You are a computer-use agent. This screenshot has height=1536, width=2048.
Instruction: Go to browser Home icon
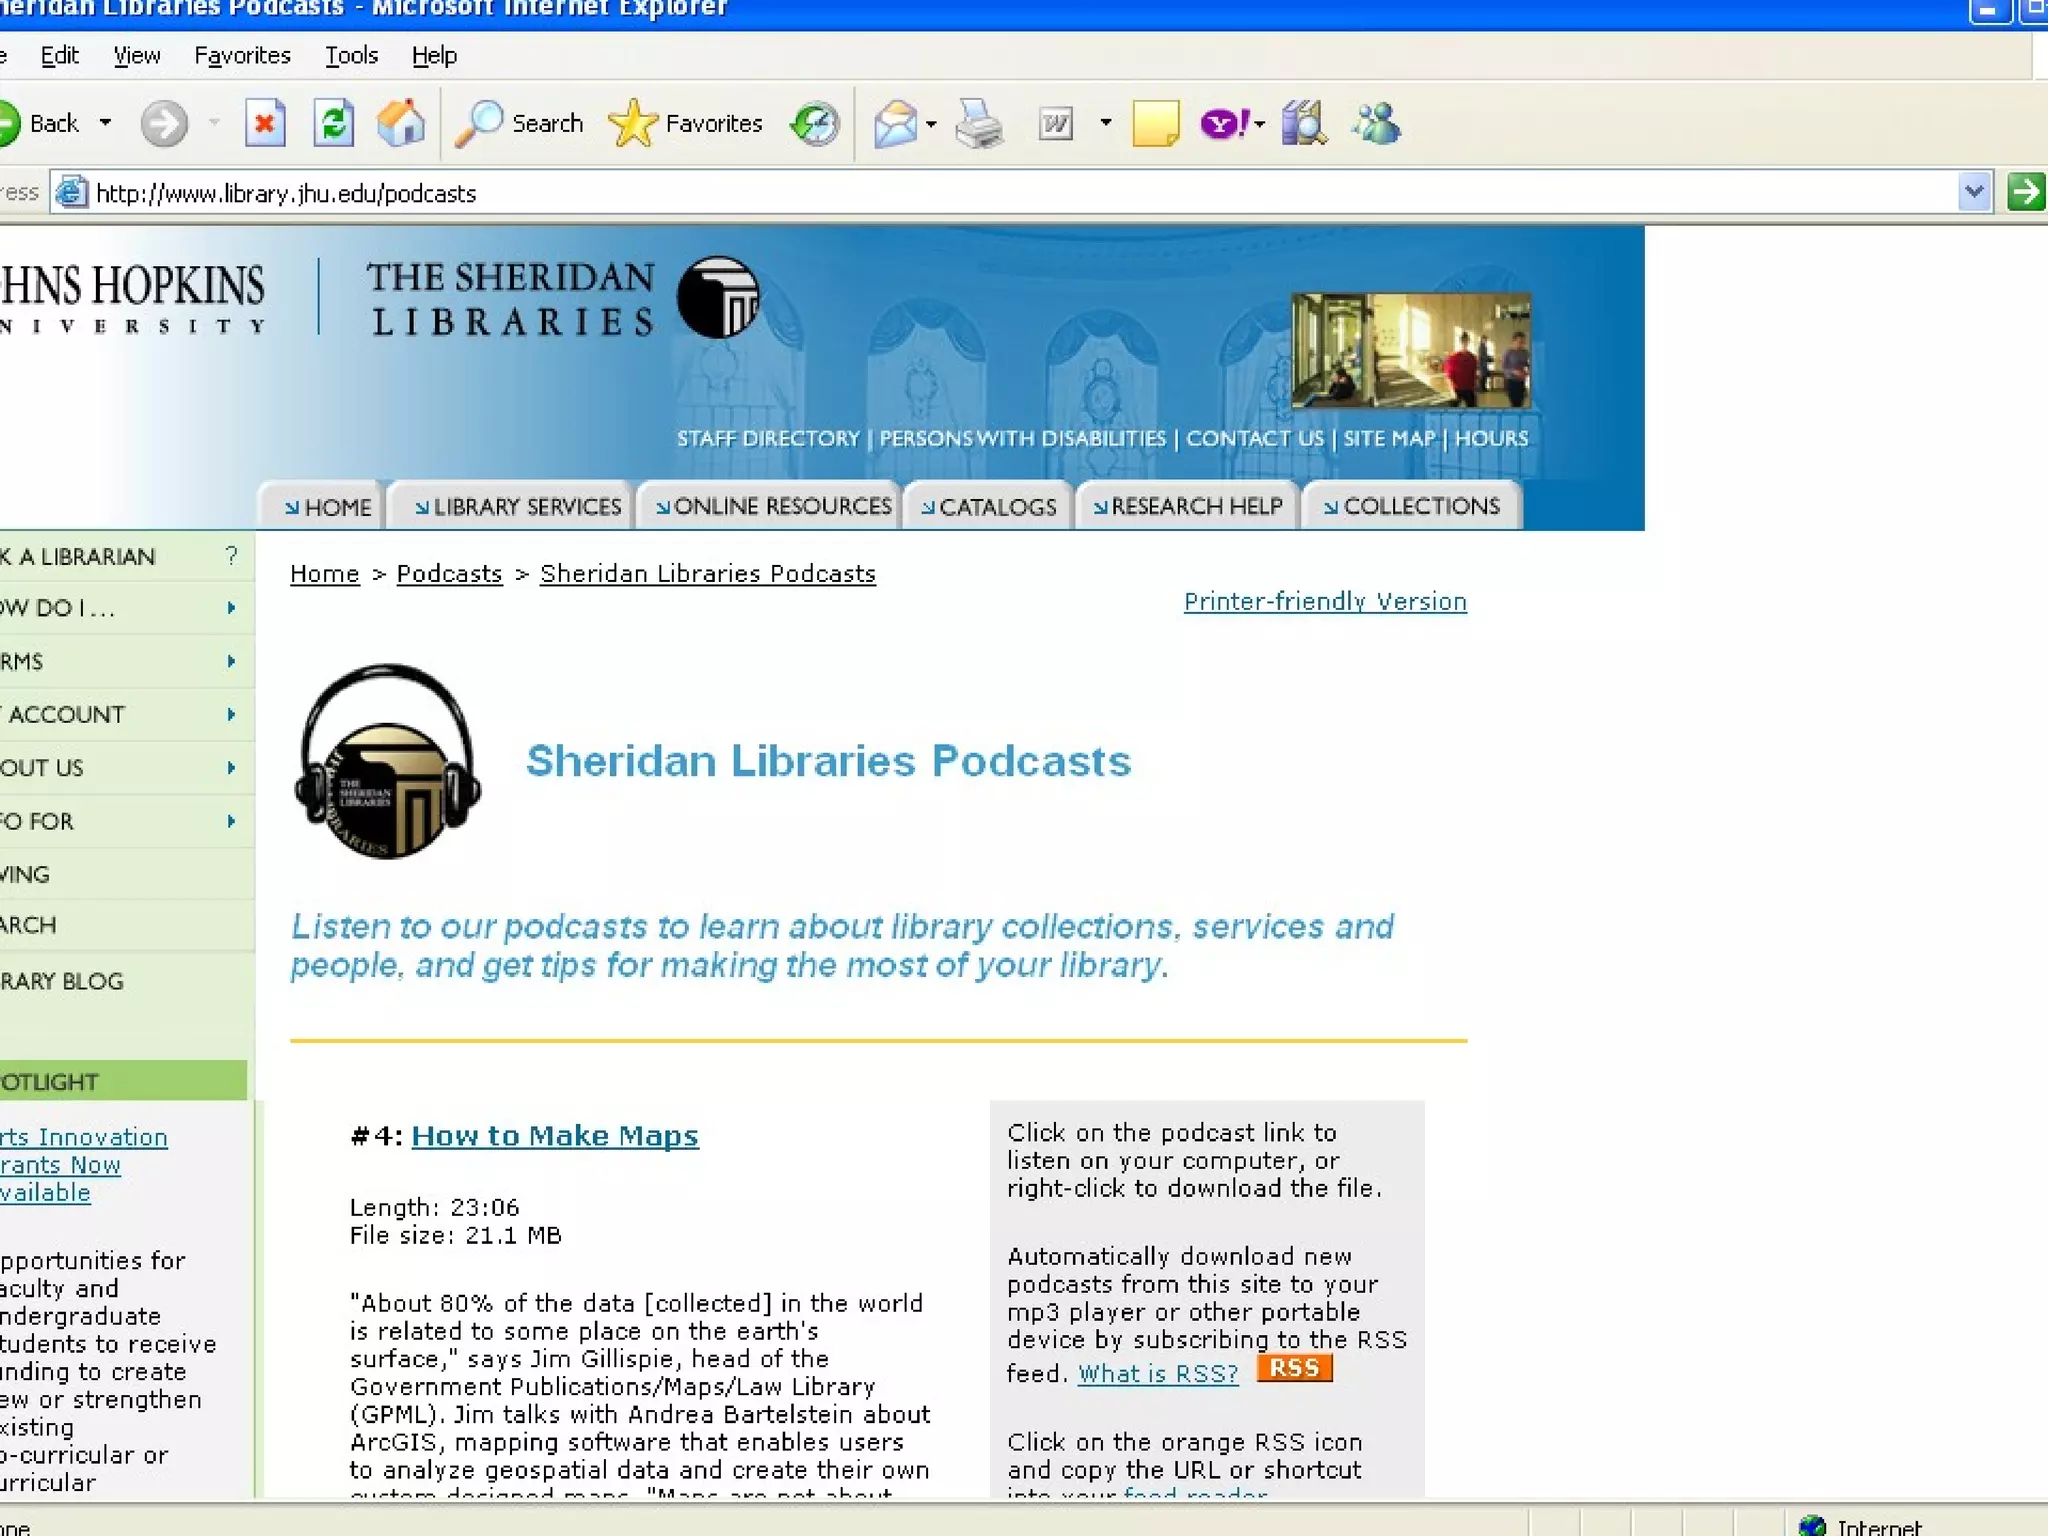coord(401,124)
